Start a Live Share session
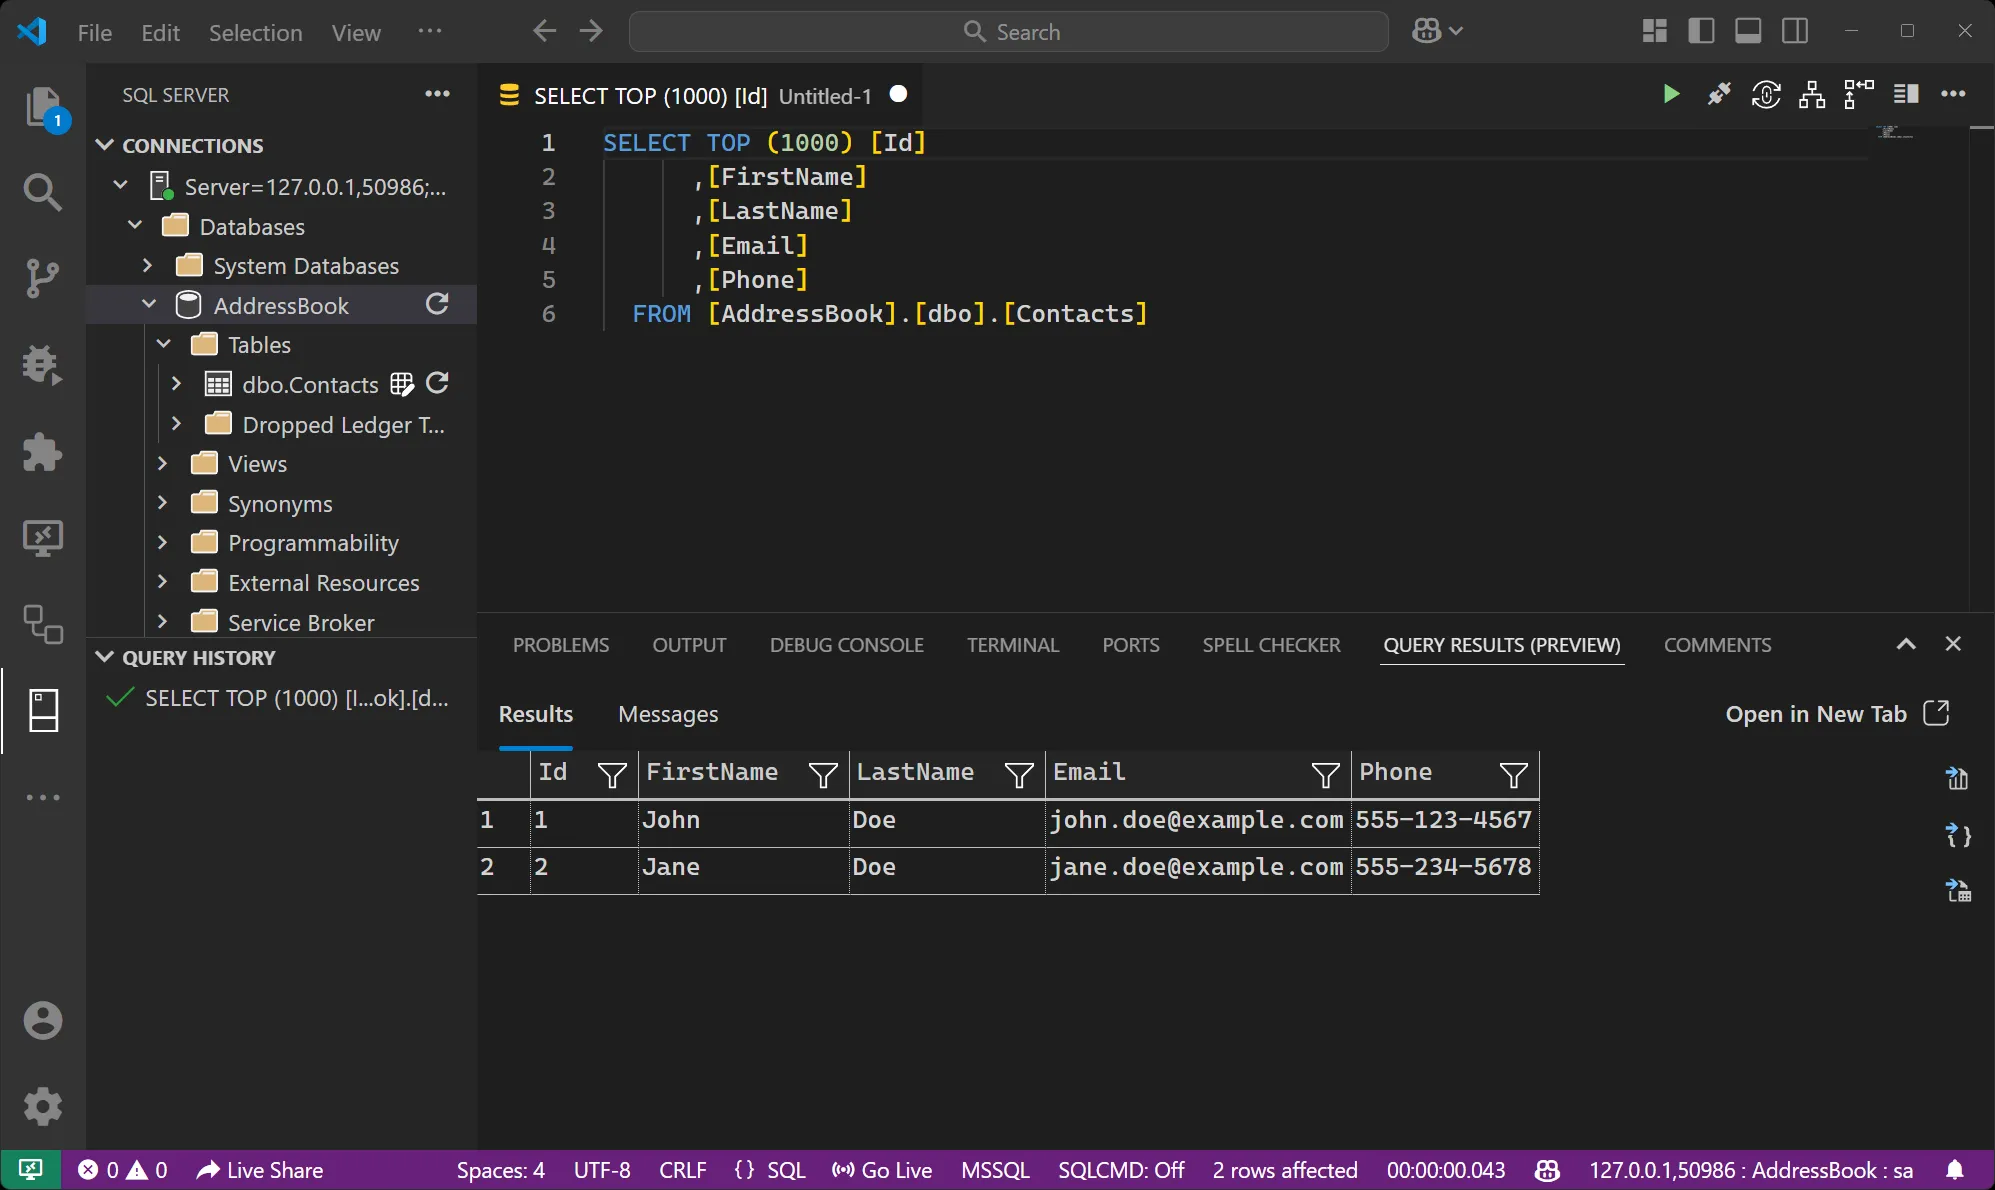 (258, 1170)
